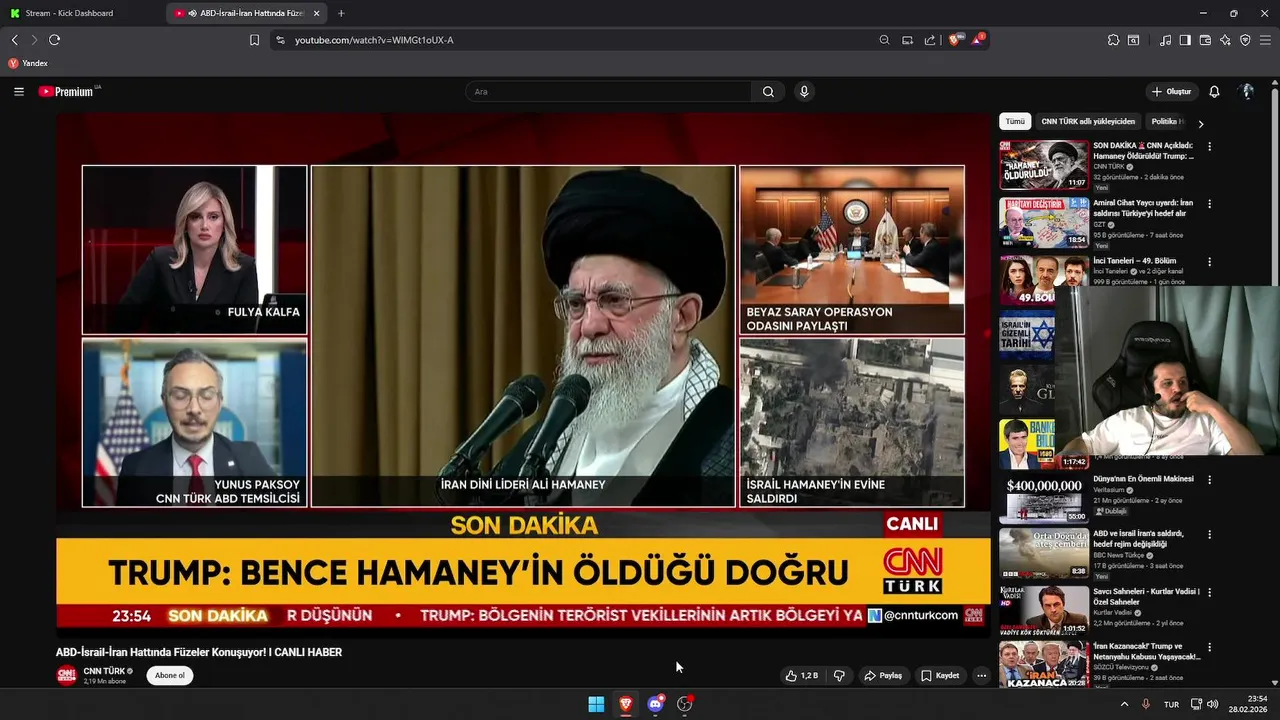The image size is (1280, 720).
Task: Bookmark this page via bookmark icon
Action: coord(254,40)
